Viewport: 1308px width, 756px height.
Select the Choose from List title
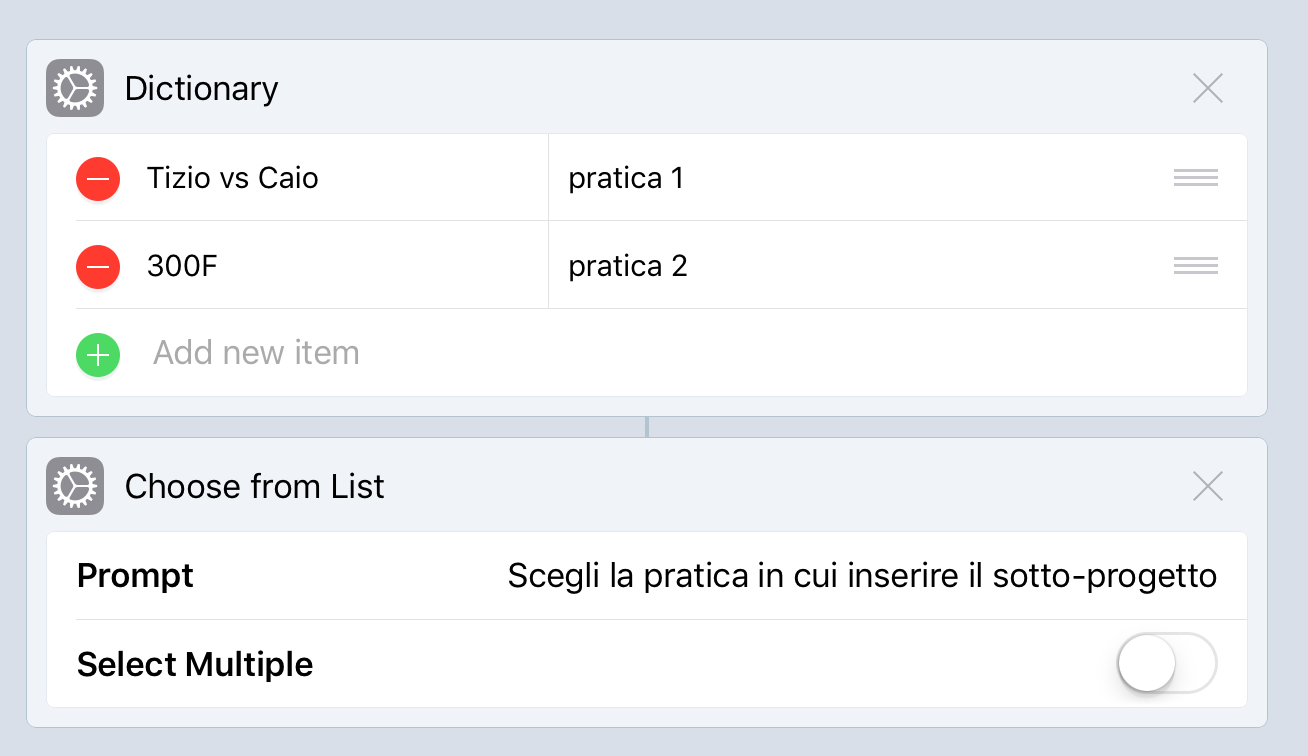point(254,486)
